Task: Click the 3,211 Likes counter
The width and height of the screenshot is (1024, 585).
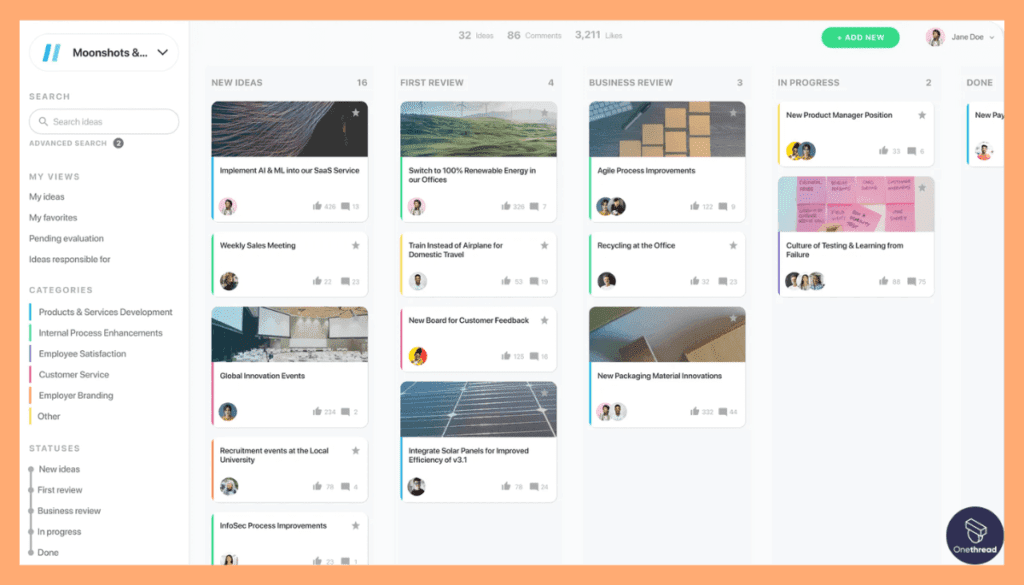Action: pos(598,35)
